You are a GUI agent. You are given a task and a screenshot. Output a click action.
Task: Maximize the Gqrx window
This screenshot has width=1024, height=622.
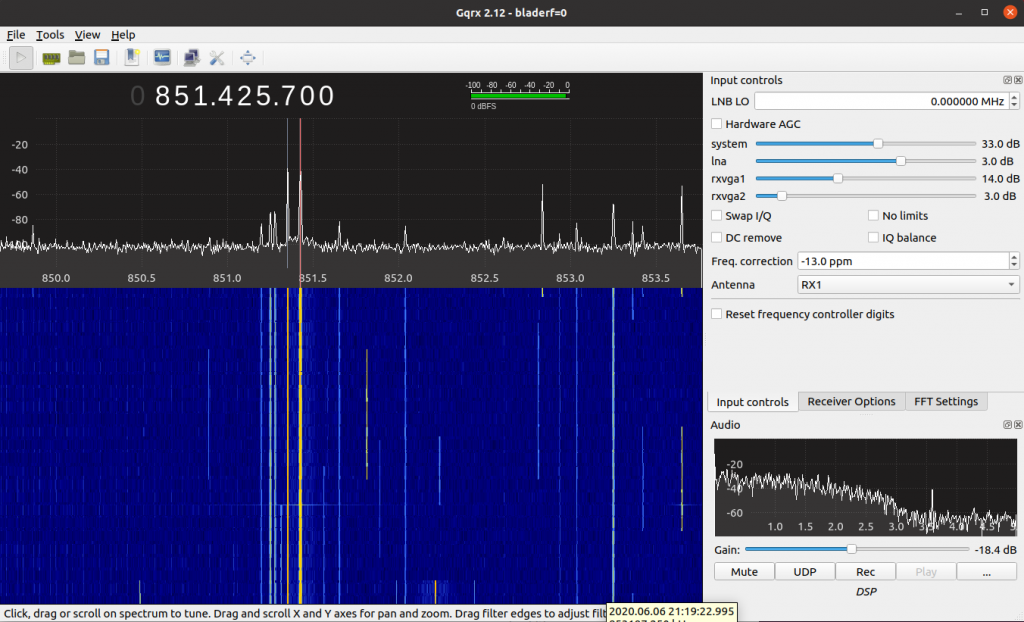point(984,12)
